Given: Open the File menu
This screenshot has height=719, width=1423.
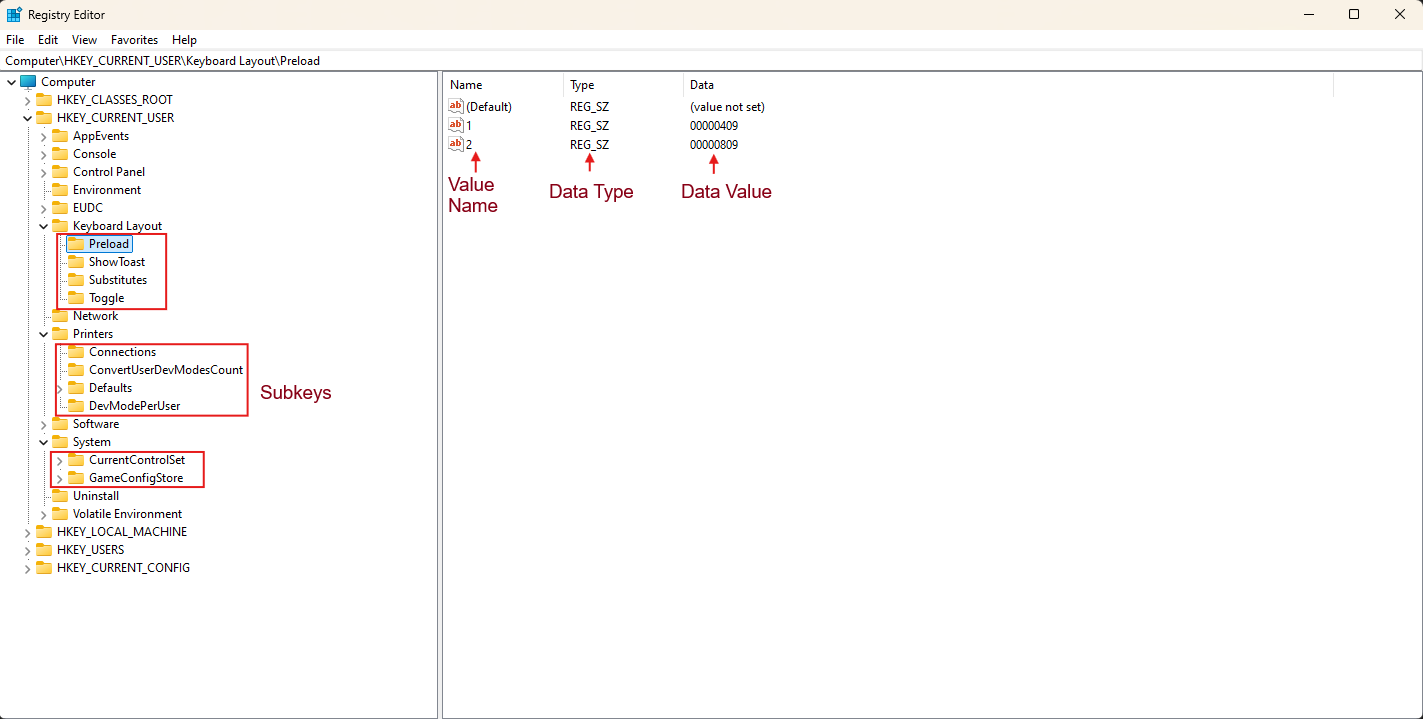Looking at the screenshot, I should click(15, 40).
